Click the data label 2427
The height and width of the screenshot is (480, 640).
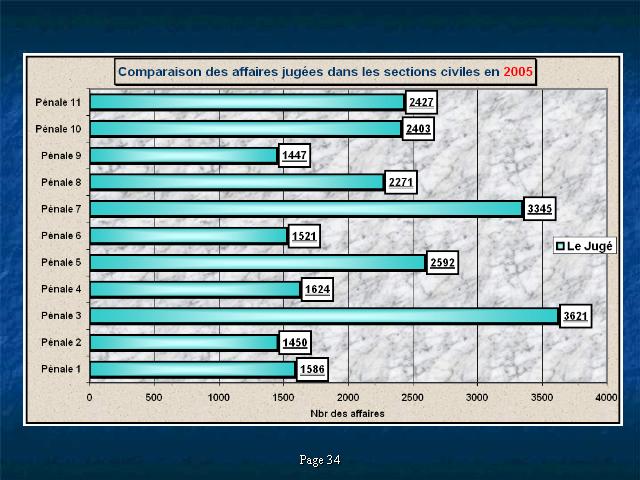(421, 102)
